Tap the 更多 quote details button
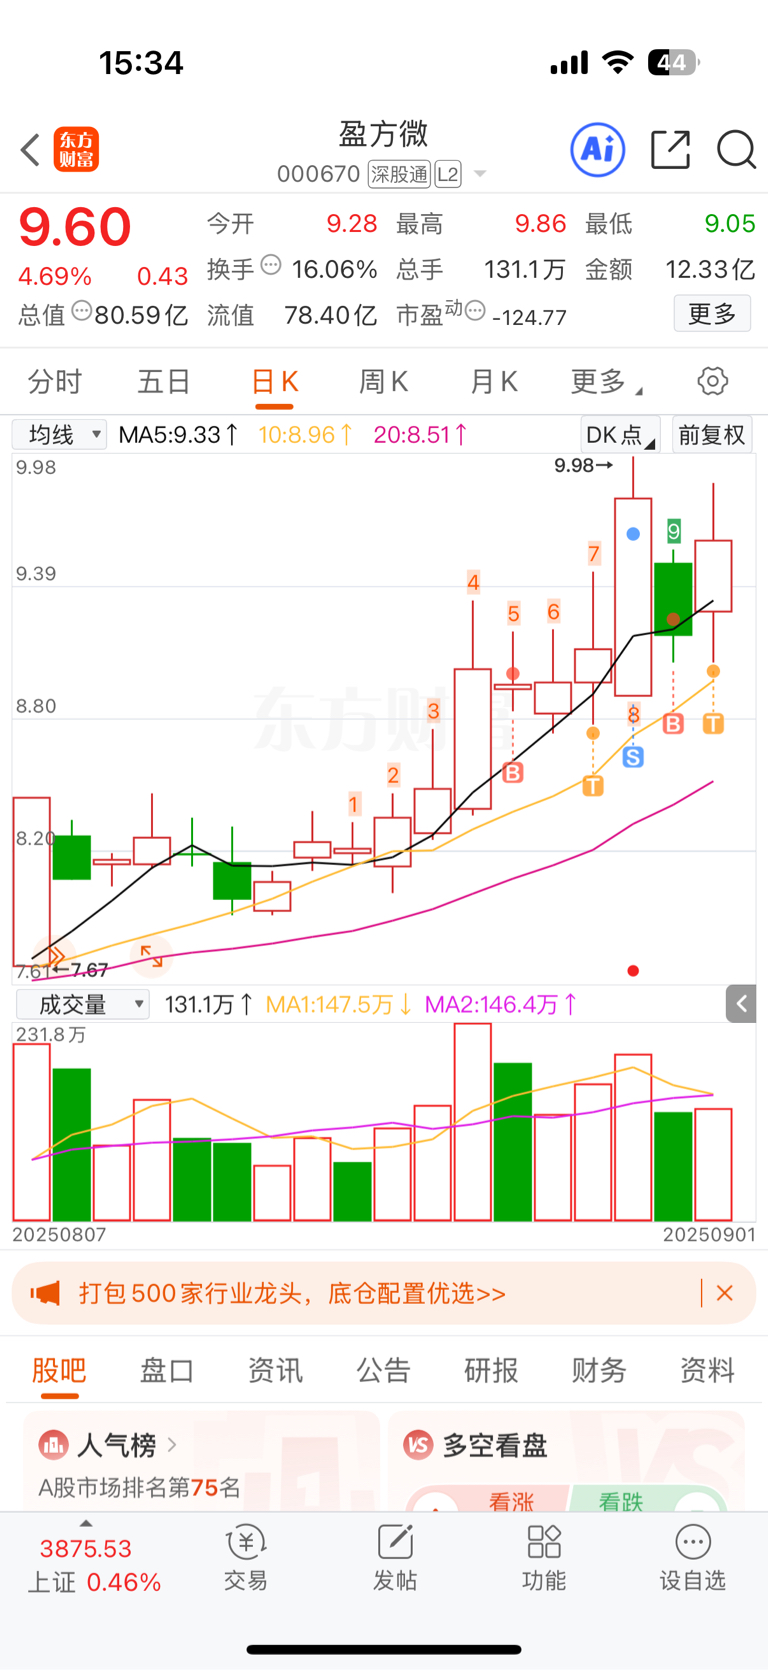Viewport: 768px width, 1670px height. pos(712,314)
